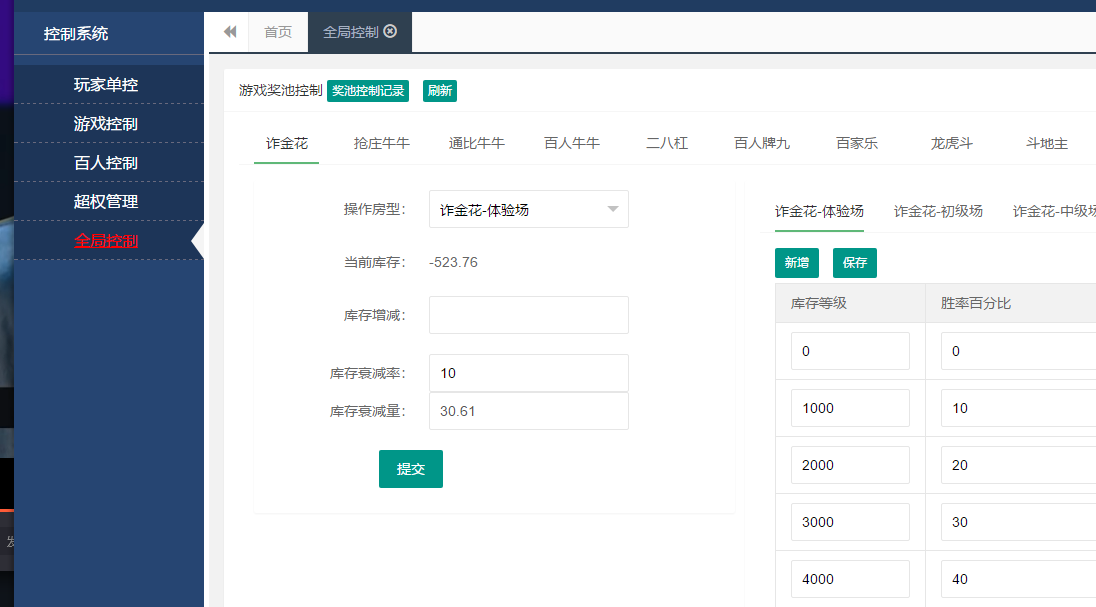The image size is (1096, 607).
Task: Open the 操作房型 dropdown
Action: click(528, 209)
